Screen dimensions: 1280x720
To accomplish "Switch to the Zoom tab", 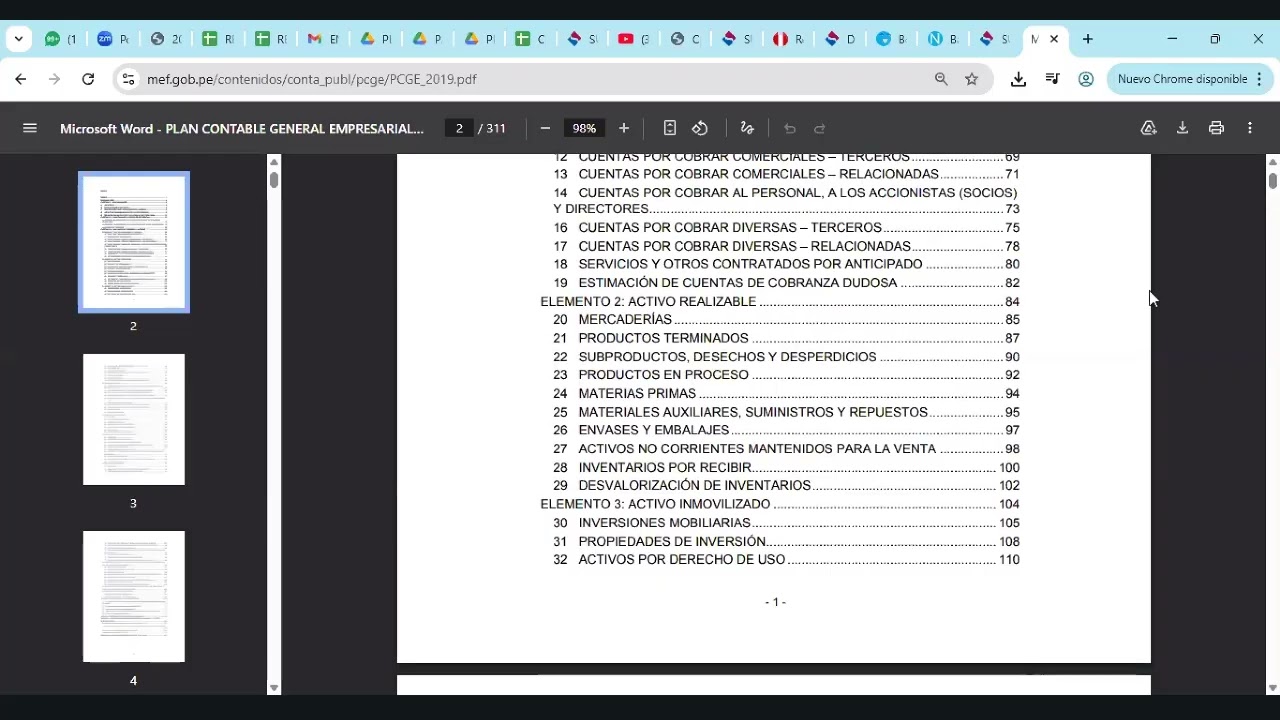I will point(113,39).
